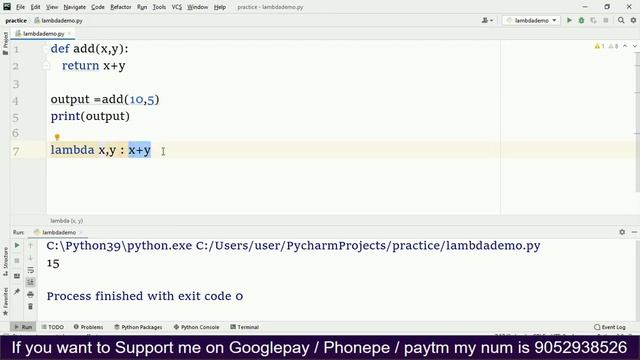Open the Favorites tool window
The height and width of the screenshot is (360, 640).
click(x=5, y=302)
